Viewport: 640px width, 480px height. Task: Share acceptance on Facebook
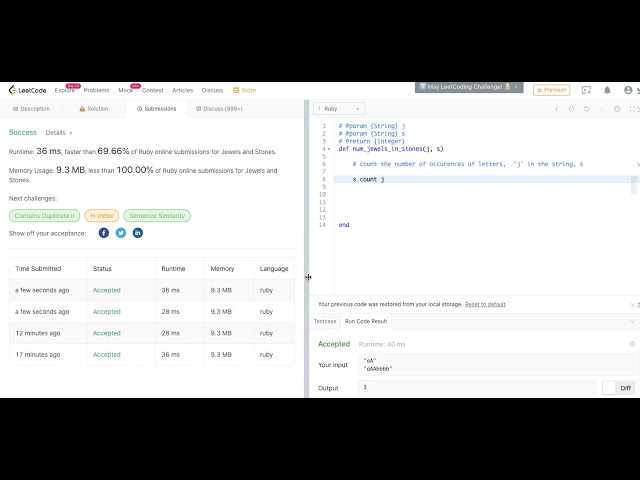coord(104,233)
